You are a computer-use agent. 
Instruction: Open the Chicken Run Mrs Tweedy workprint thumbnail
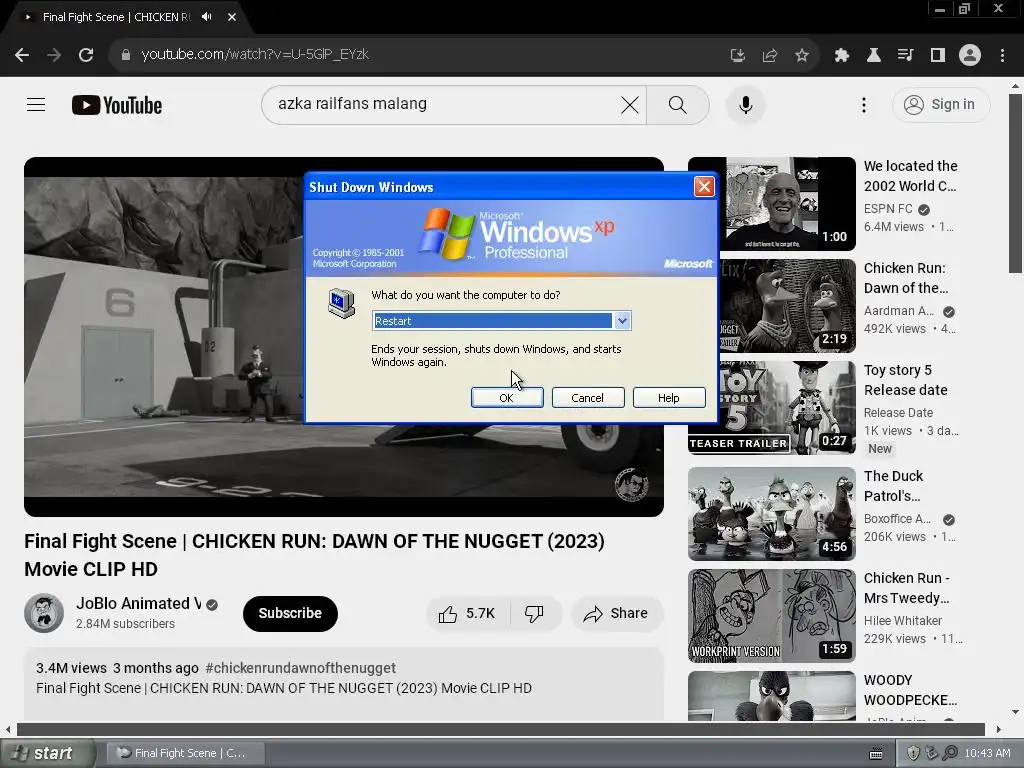point(772,616)
